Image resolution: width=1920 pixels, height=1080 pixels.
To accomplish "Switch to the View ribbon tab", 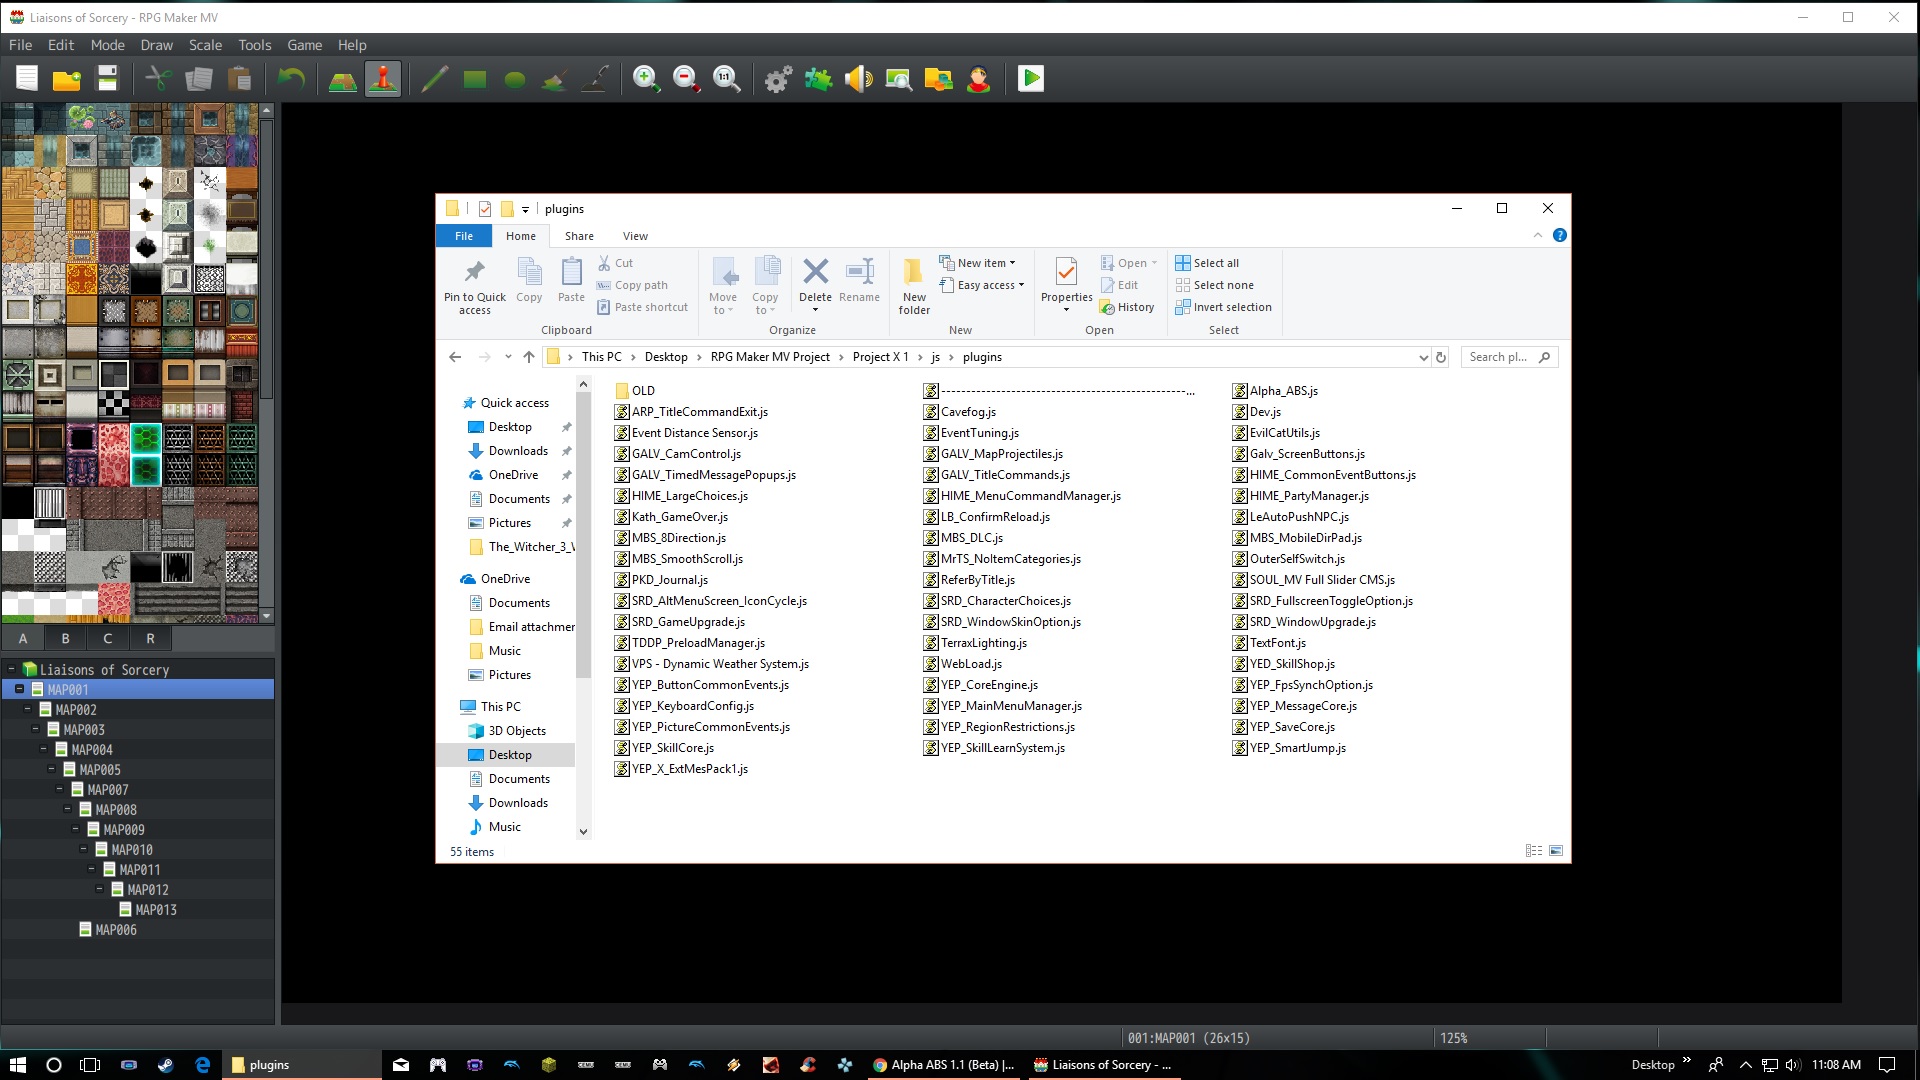I will pyautogui.click(x=635, y=236).
